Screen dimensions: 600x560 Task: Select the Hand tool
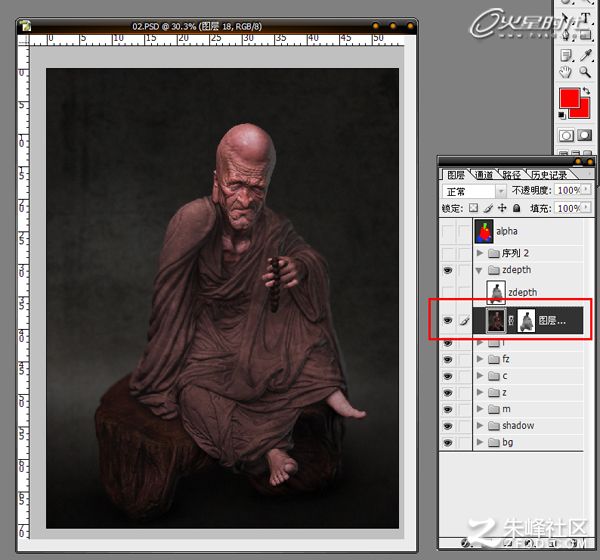point(566,72)
